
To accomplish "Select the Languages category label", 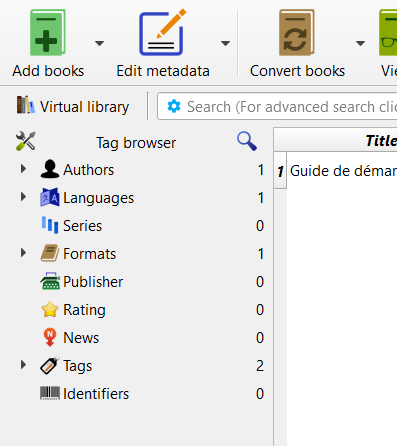I will click(x=99, y=198).
